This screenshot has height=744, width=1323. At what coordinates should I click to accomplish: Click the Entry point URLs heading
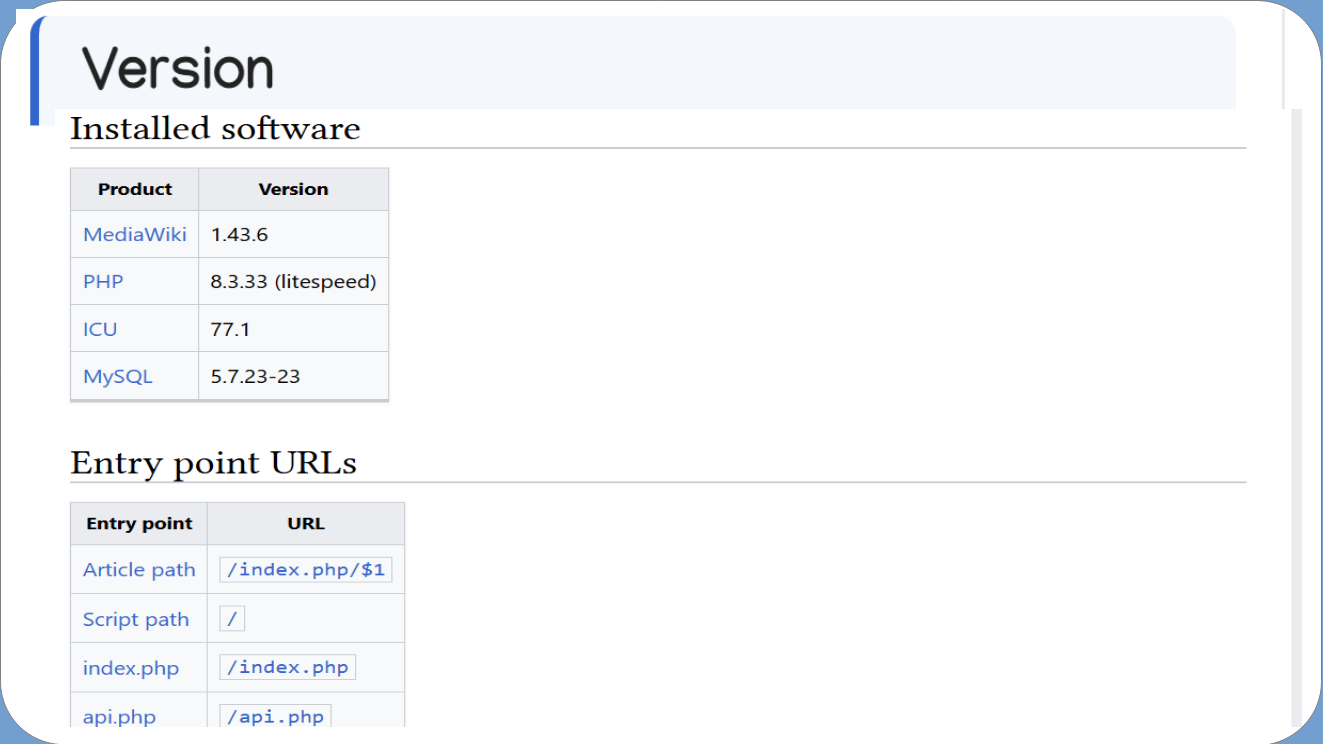click(x=213, y=463)
